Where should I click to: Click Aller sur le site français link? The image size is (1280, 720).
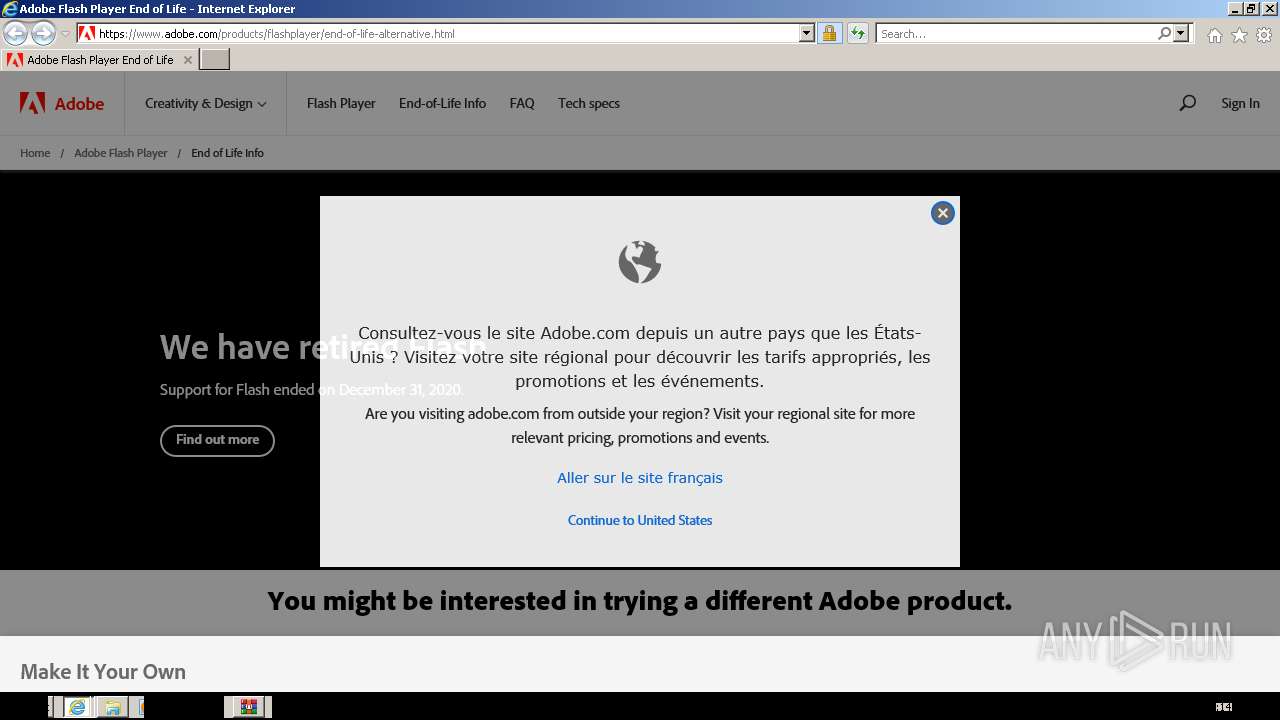[x=640, y=478]
